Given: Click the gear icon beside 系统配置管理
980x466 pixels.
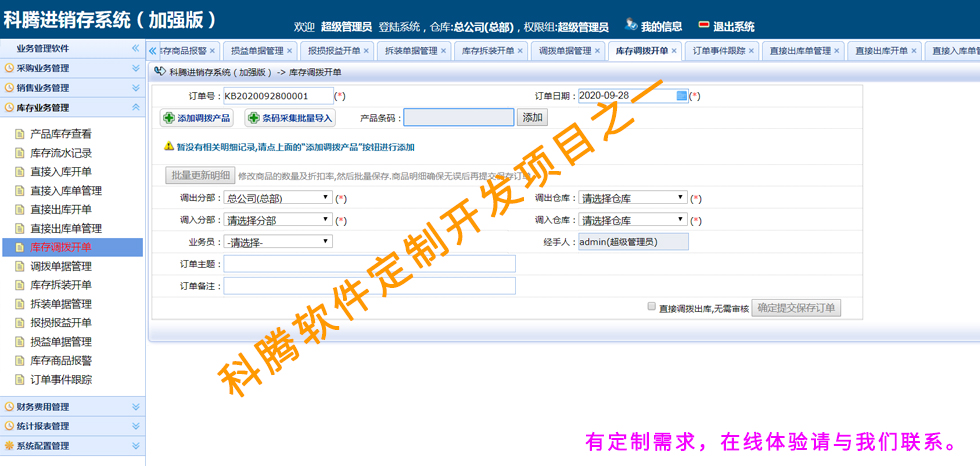Looking at the screenshot, I should click(9, 446).
